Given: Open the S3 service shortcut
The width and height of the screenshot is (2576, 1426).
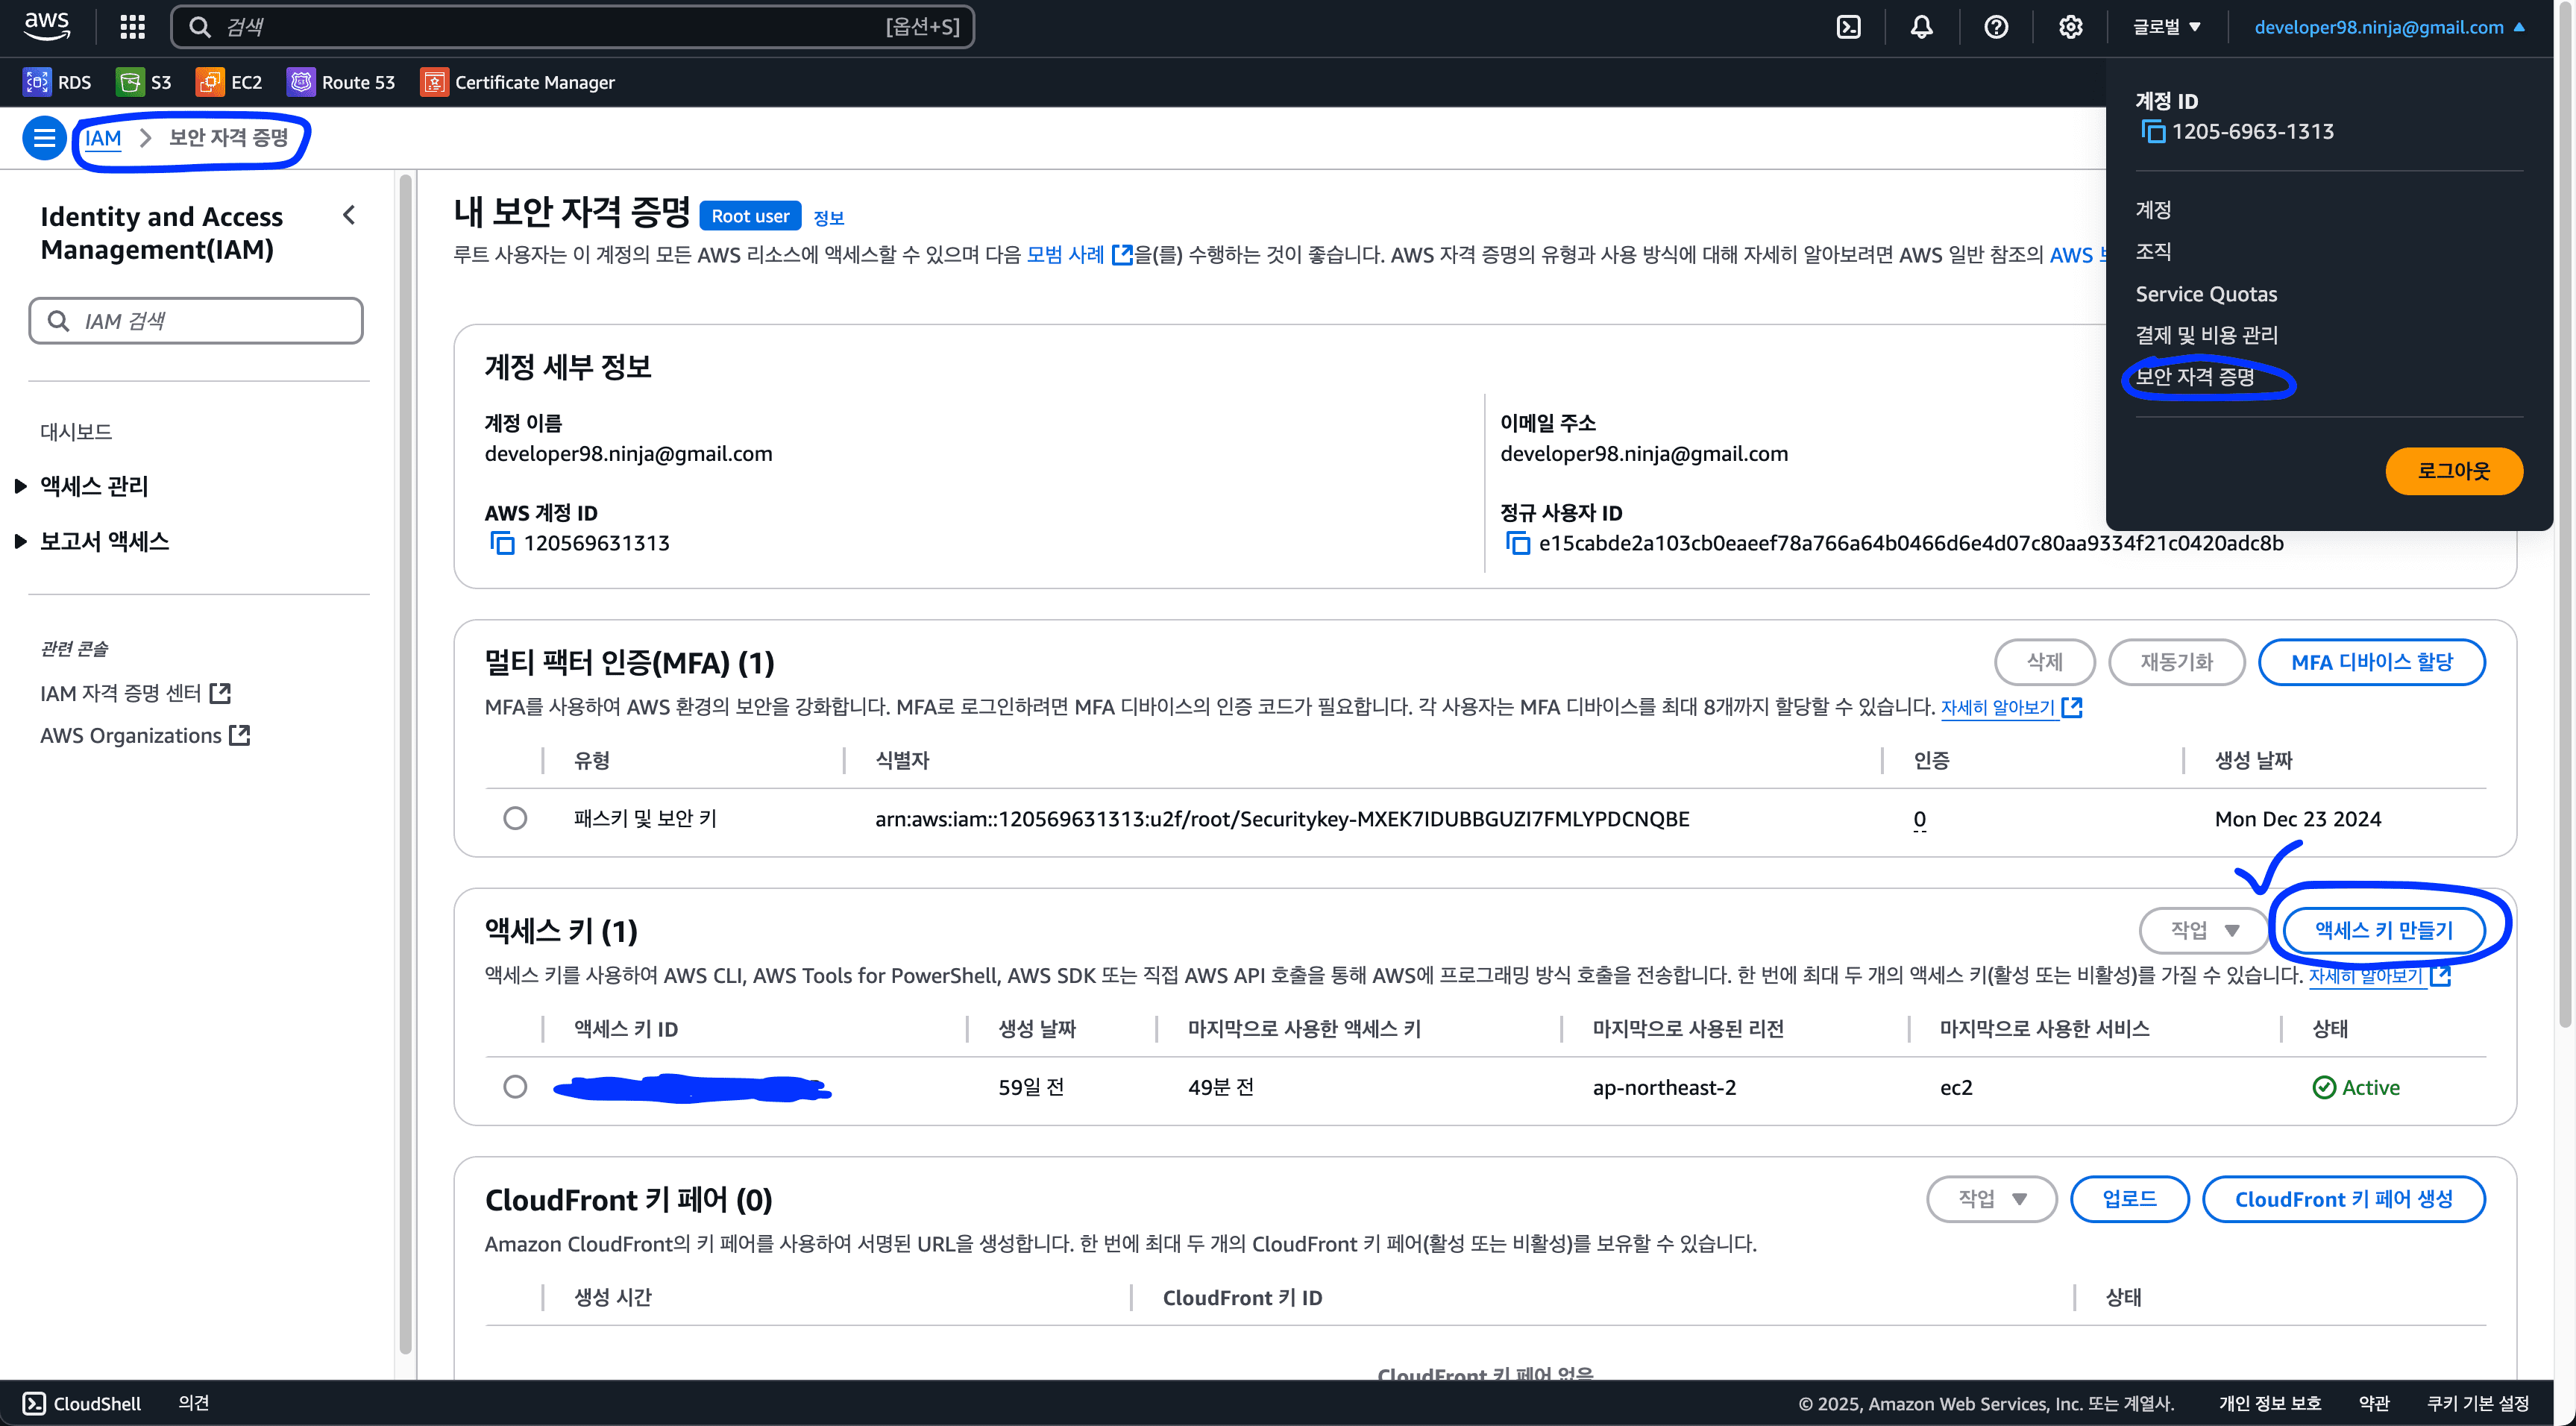Looking at the screenshot, I should pos(144,82).
